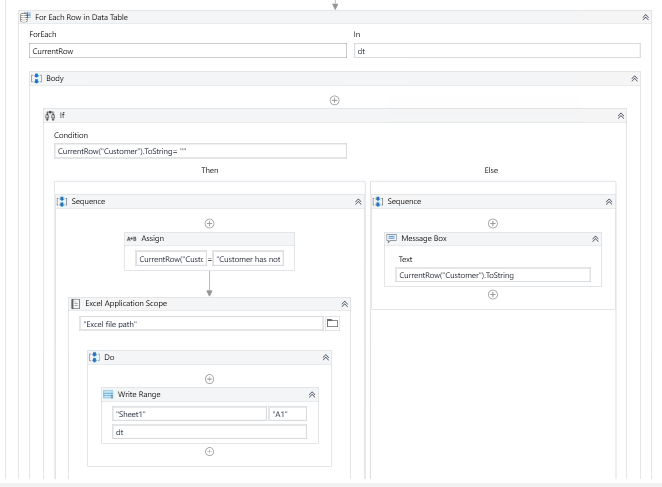Collapse the Do container
This screenshot has width=662, height=487.
tap(326, 358)
